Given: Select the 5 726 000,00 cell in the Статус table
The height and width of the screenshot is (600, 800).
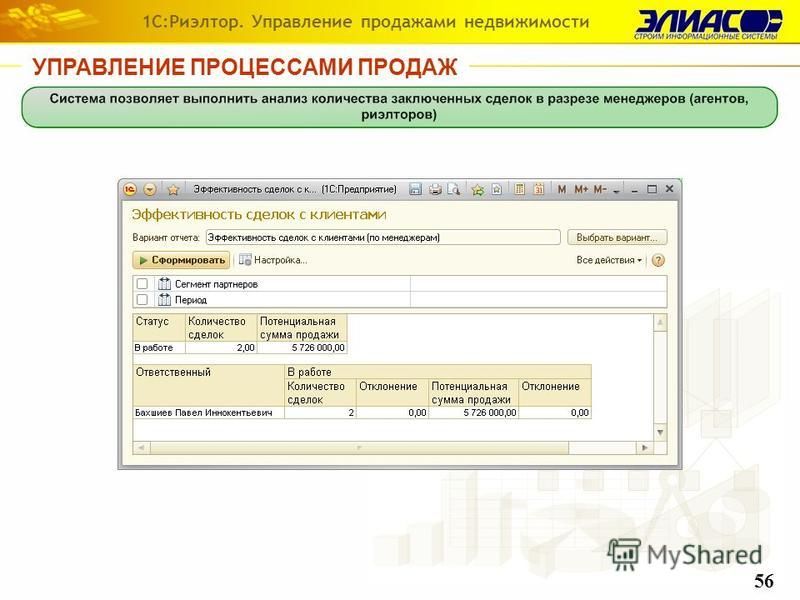Looking at the screenshot, I should (x=302, y=347).
